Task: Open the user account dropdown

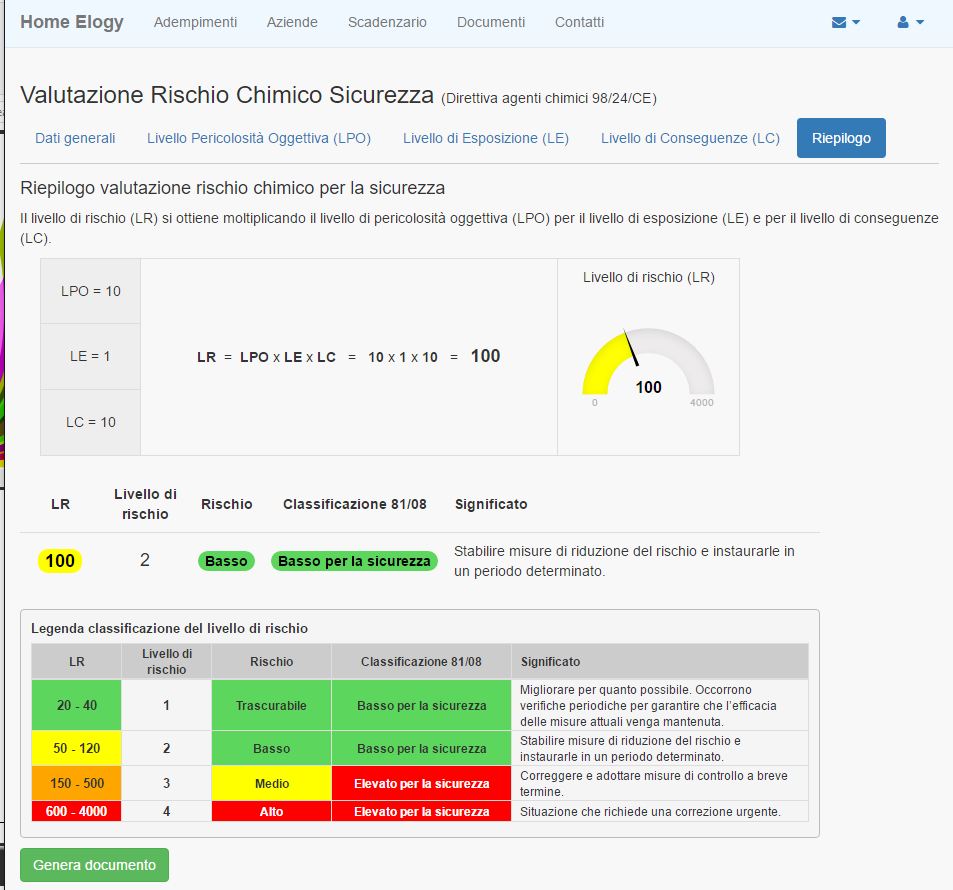Action: (910, 22)
